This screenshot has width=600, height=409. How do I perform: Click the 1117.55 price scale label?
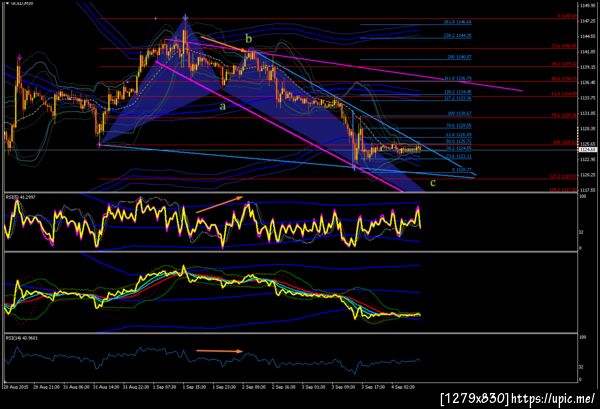click(587, 190)
